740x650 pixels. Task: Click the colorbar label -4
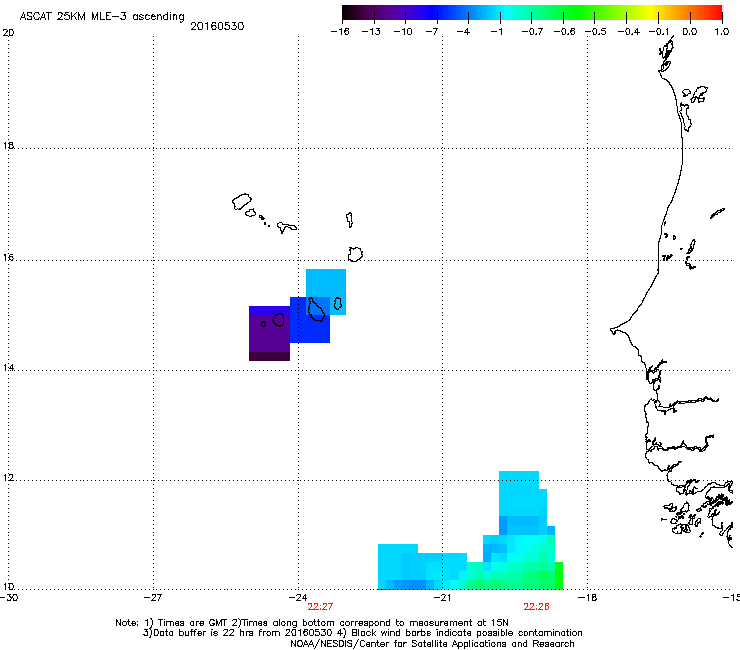click(463, 32)
